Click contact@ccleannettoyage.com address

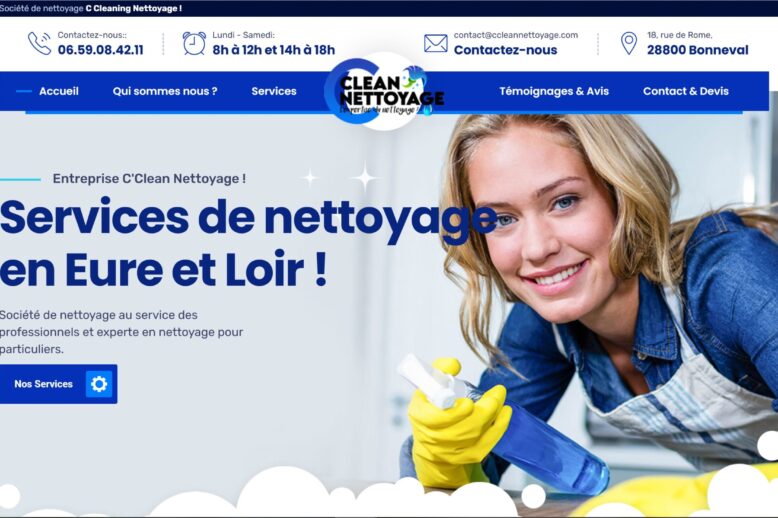(516, 35)
